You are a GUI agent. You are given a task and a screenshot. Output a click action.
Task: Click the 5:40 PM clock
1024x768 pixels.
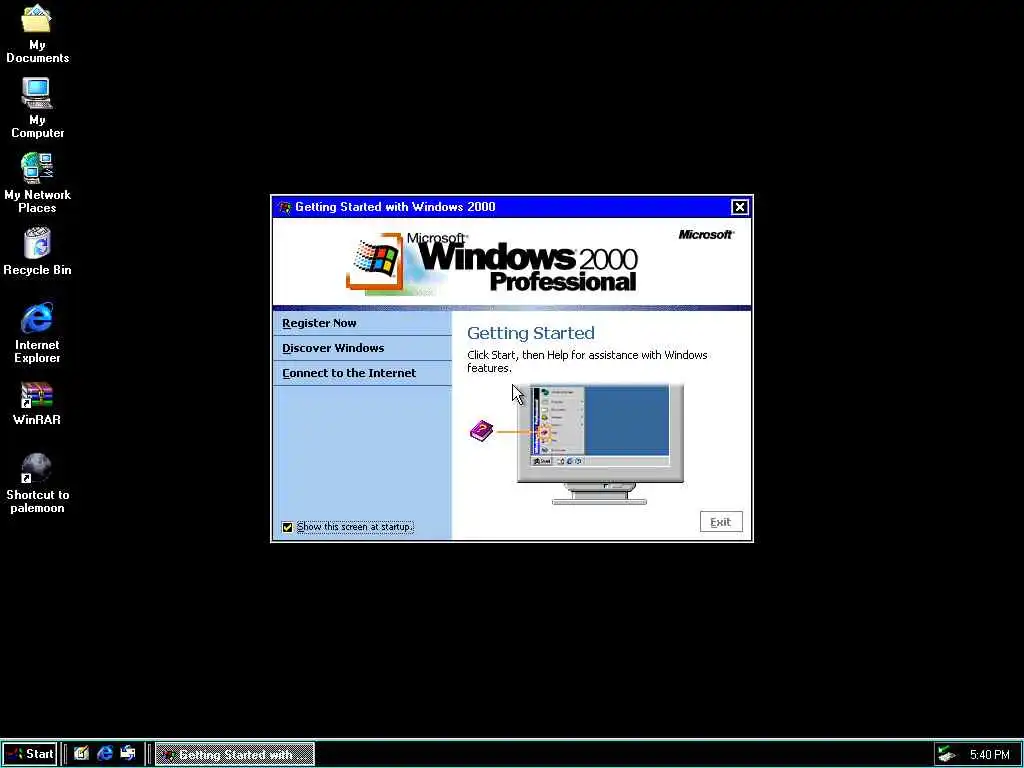[989, 755]
